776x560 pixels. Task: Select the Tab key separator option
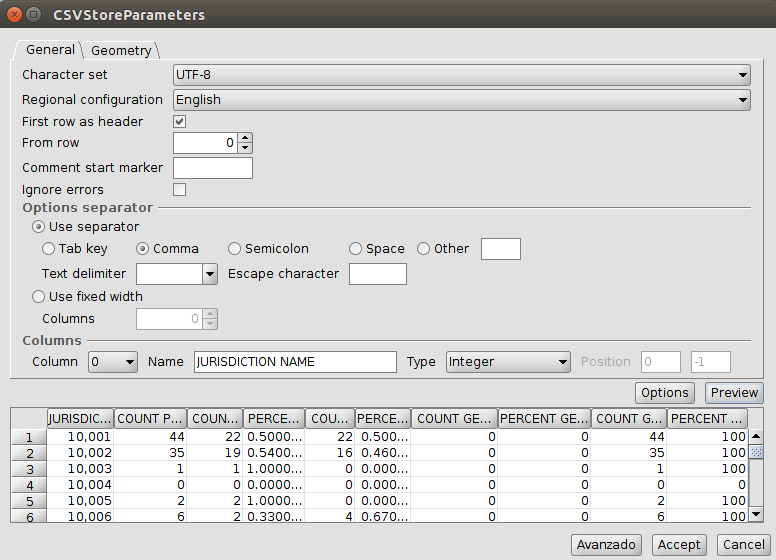[49, 249]
